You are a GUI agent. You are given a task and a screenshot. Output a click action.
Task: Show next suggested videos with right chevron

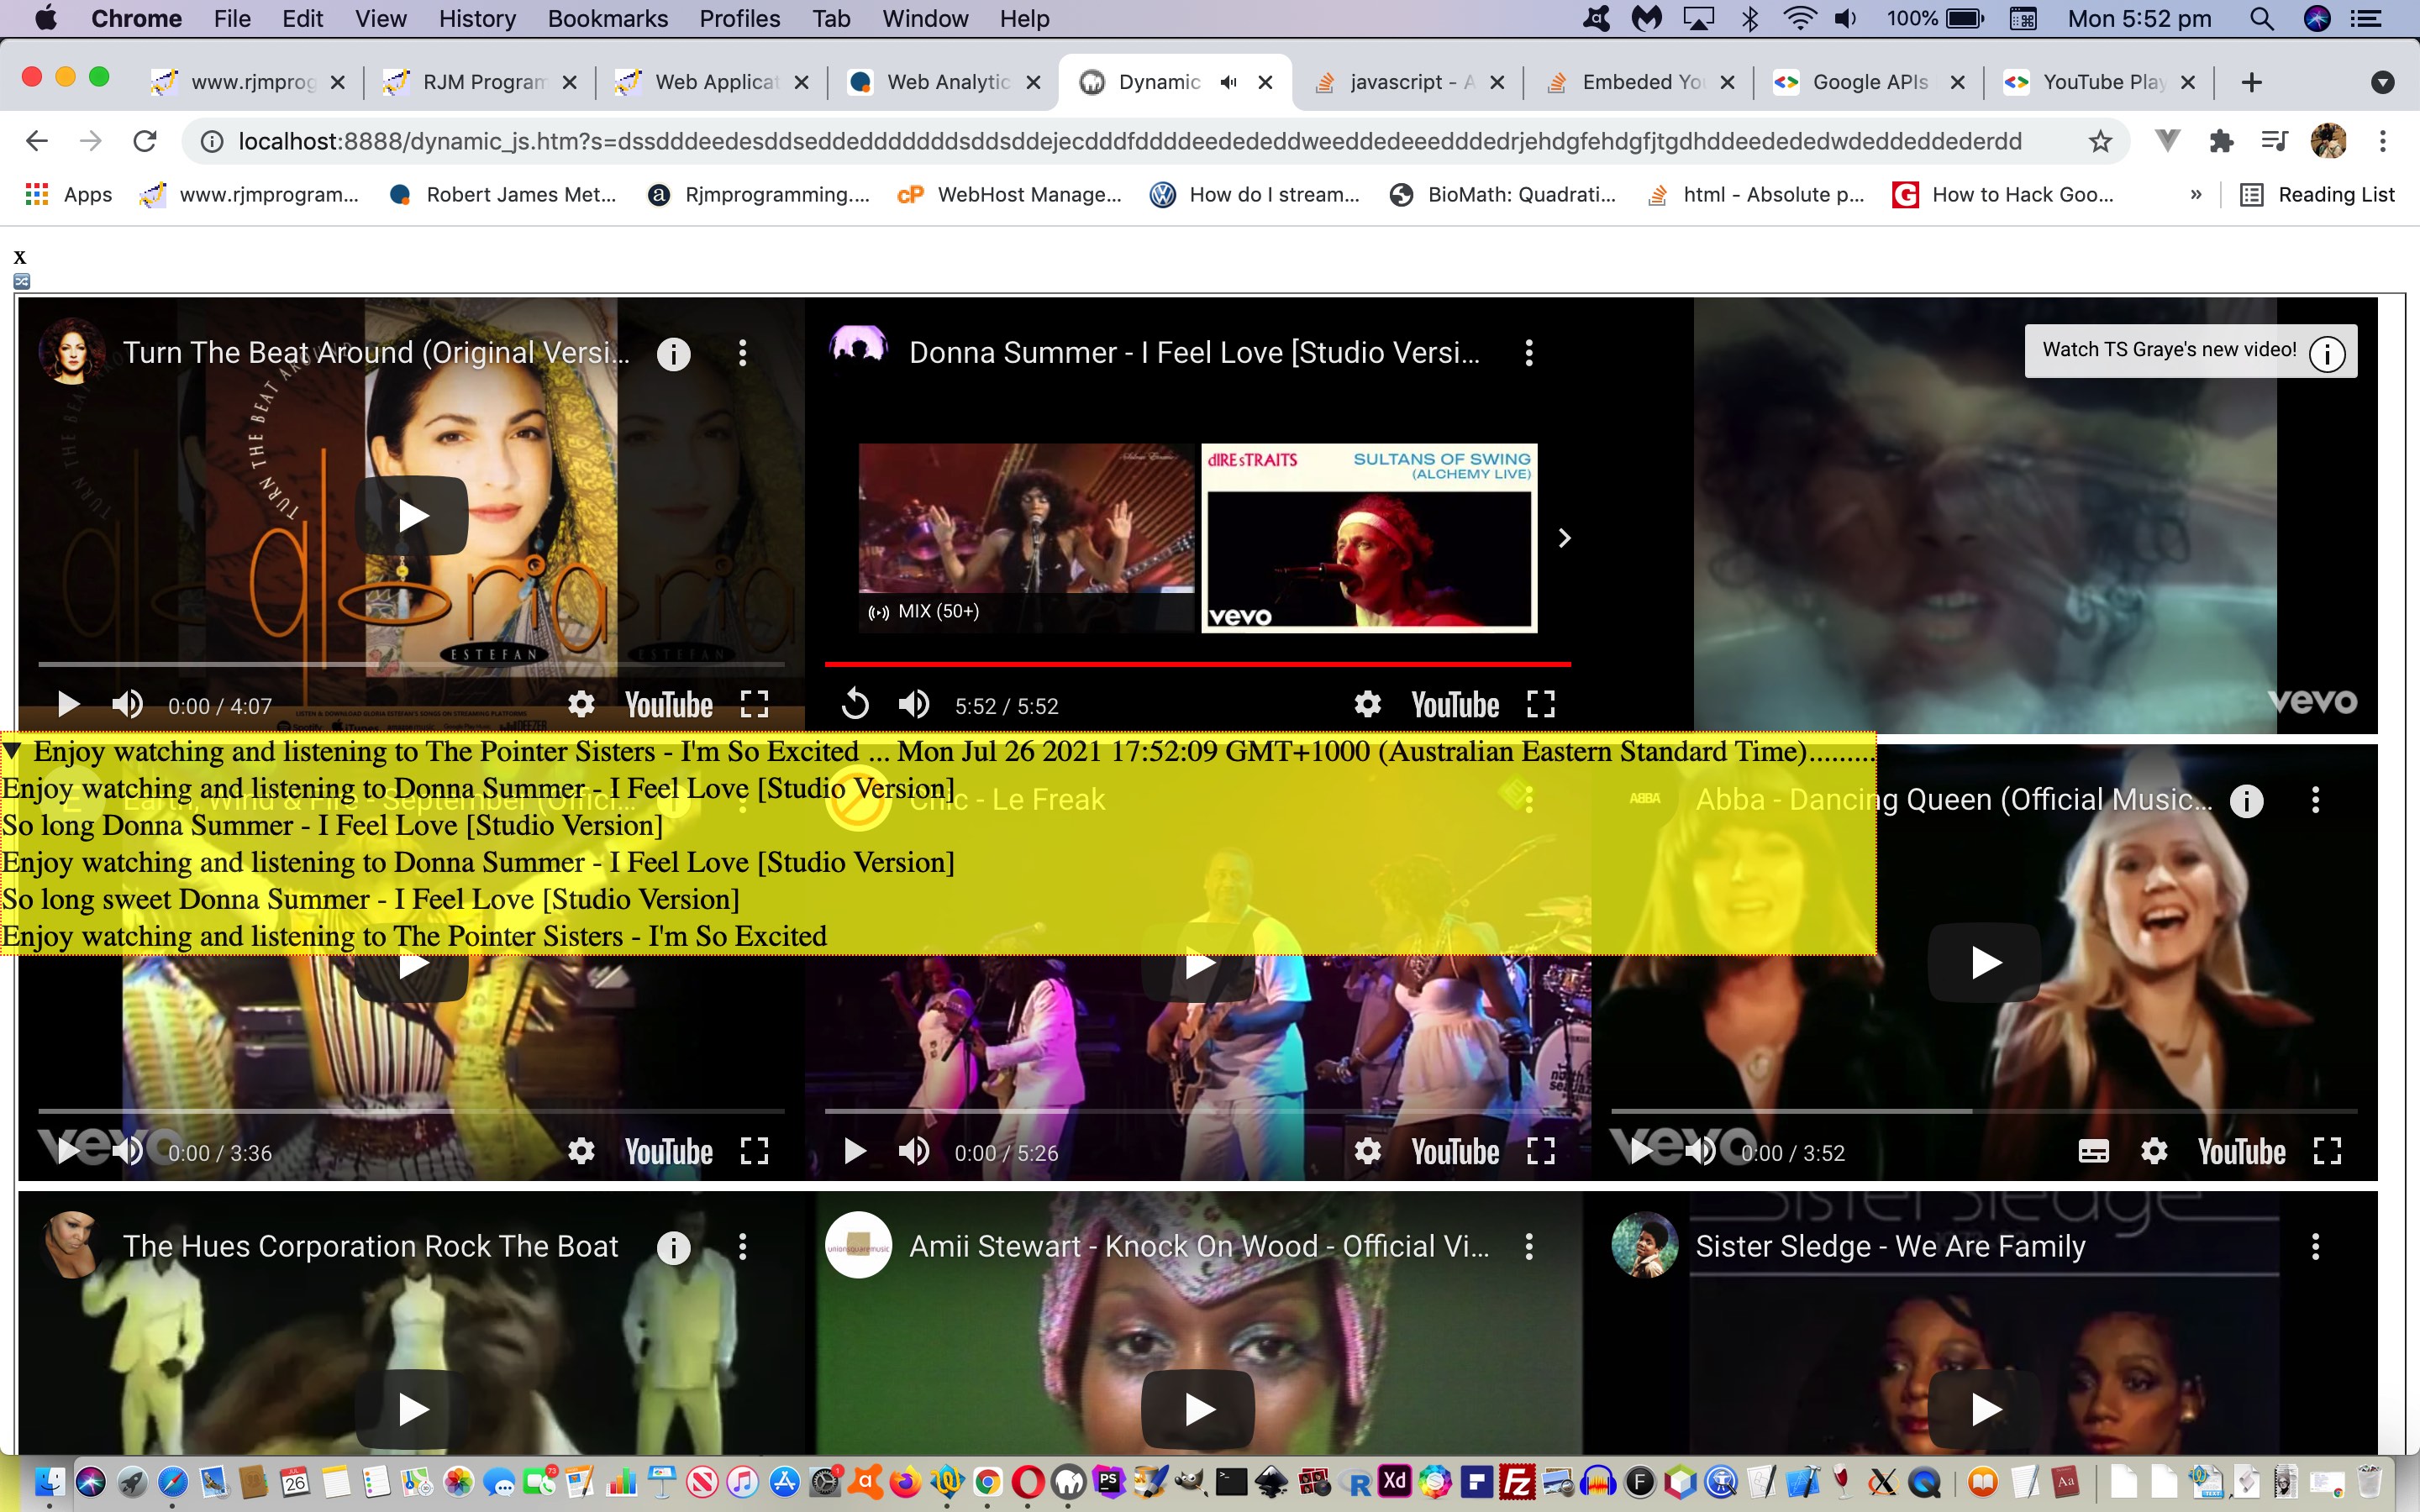[x=1565, y=538]
